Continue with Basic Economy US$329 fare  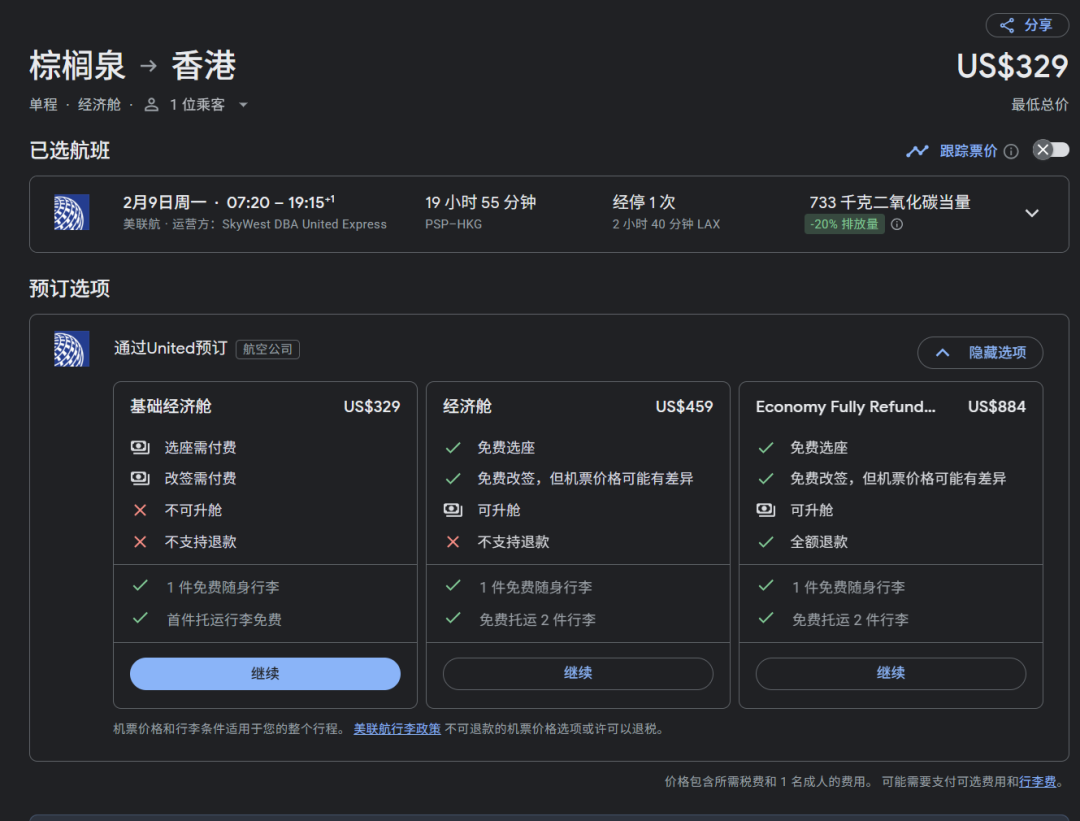tap(265, 673)
